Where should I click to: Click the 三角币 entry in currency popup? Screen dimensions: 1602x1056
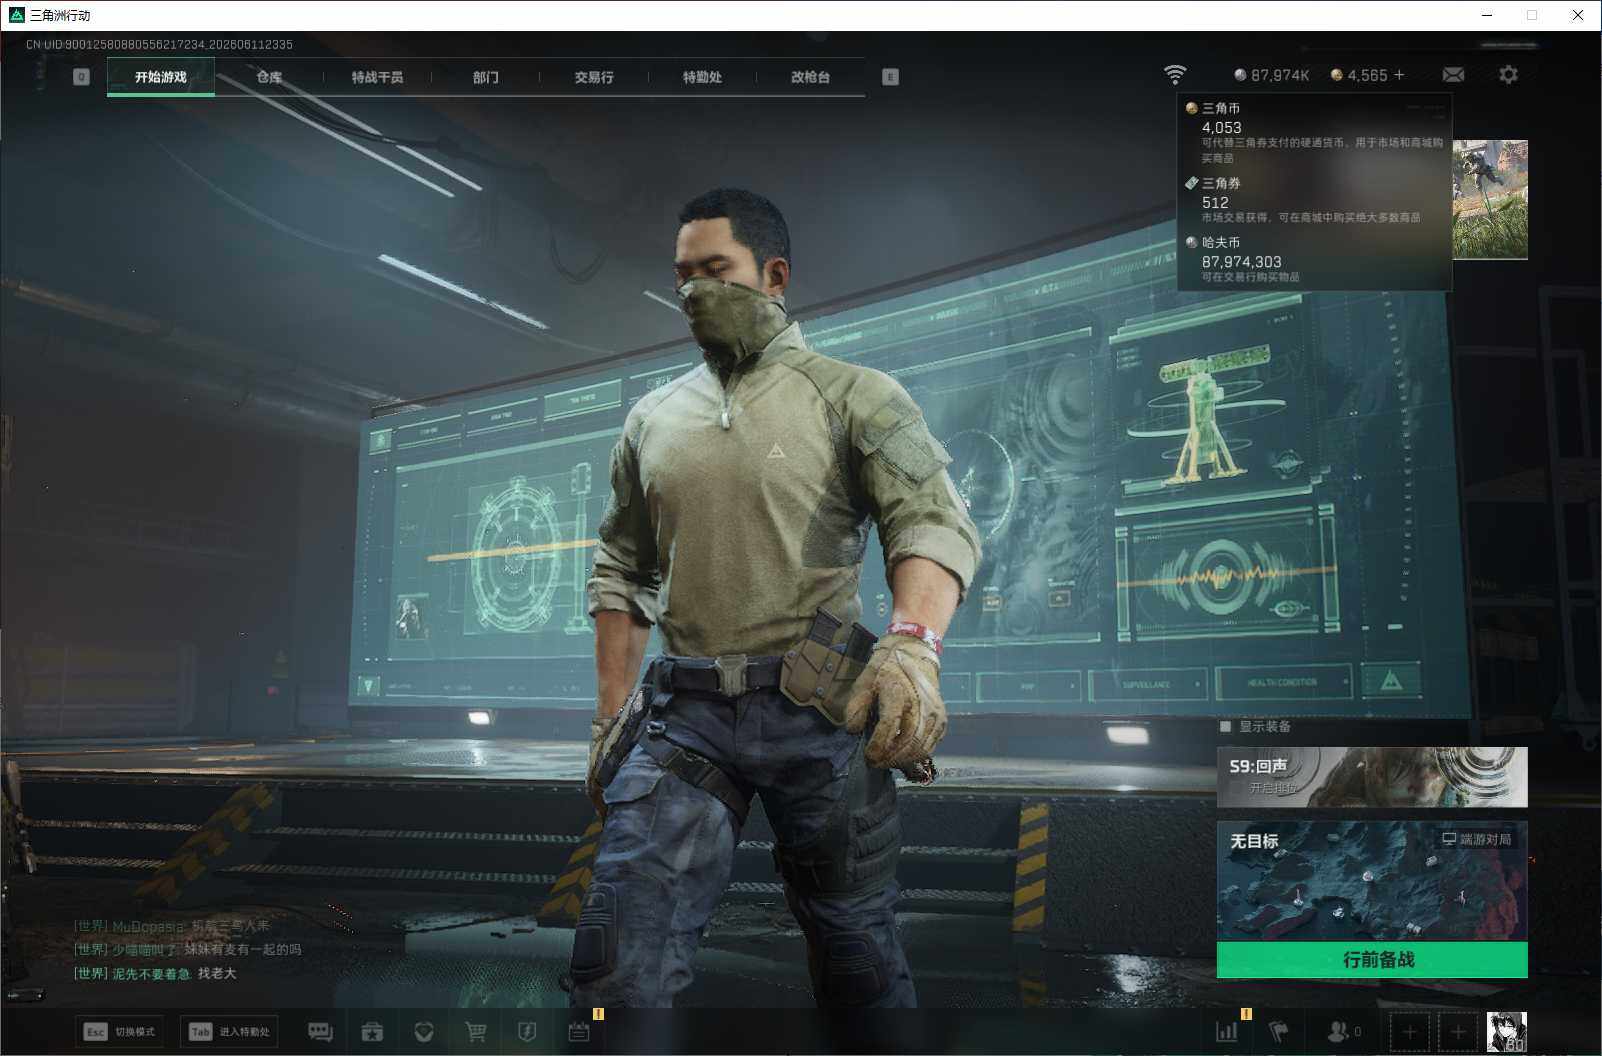click(x=1314, y=132)
